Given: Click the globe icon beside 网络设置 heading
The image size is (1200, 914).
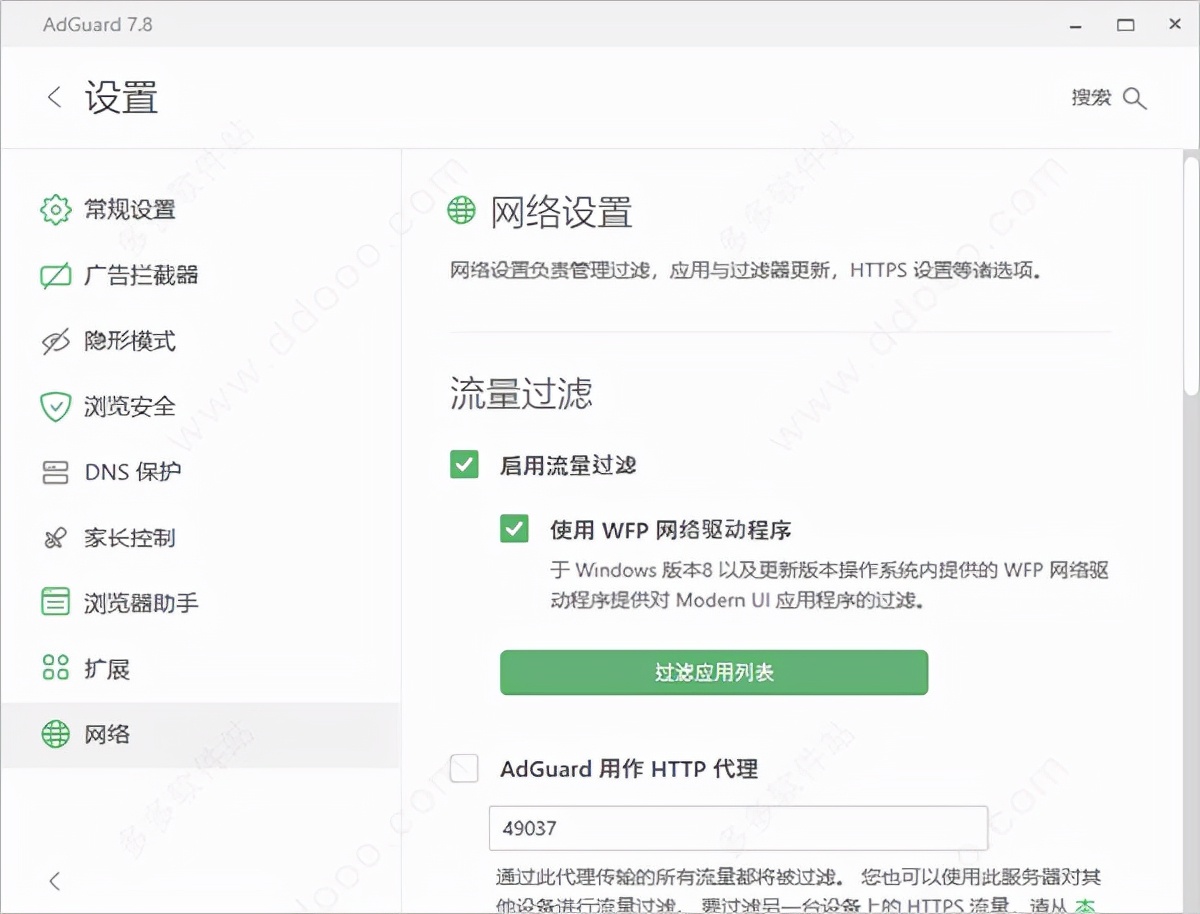Looking at the screenshot, I should coord(461,210).
